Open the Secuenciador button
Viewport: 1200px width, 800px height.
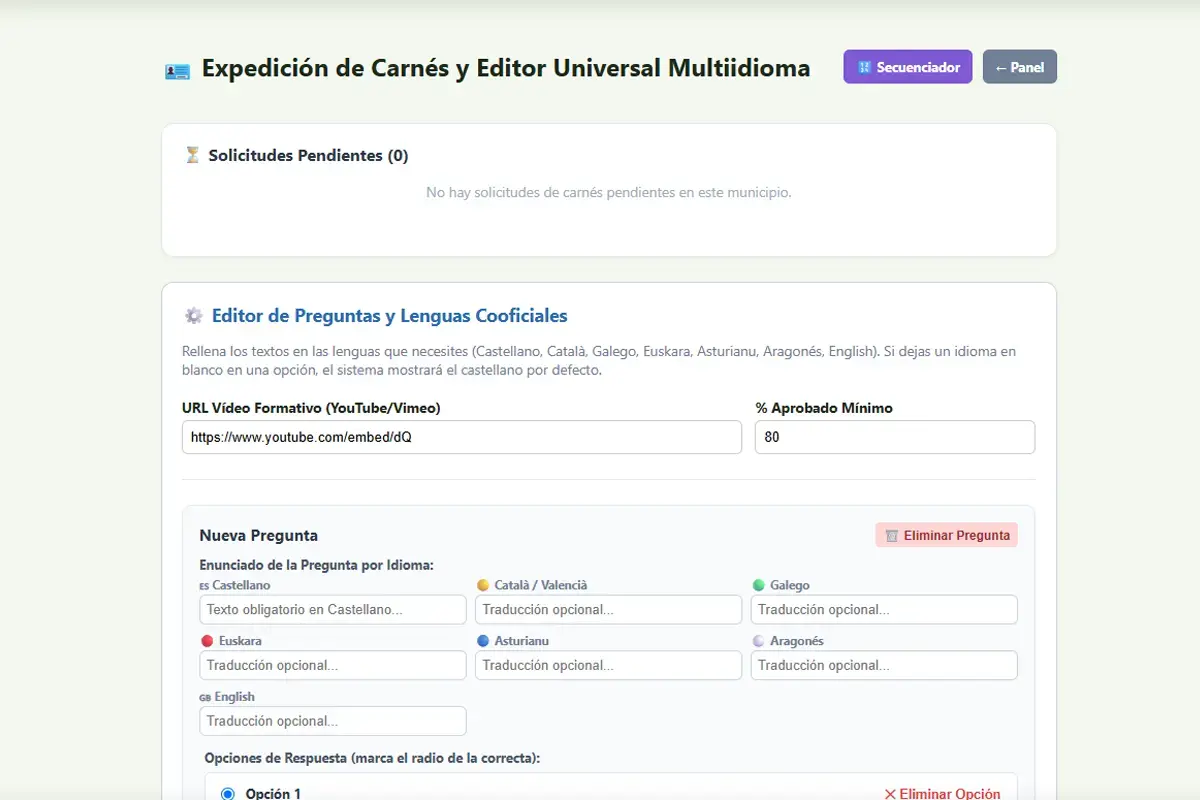(908, 67)
